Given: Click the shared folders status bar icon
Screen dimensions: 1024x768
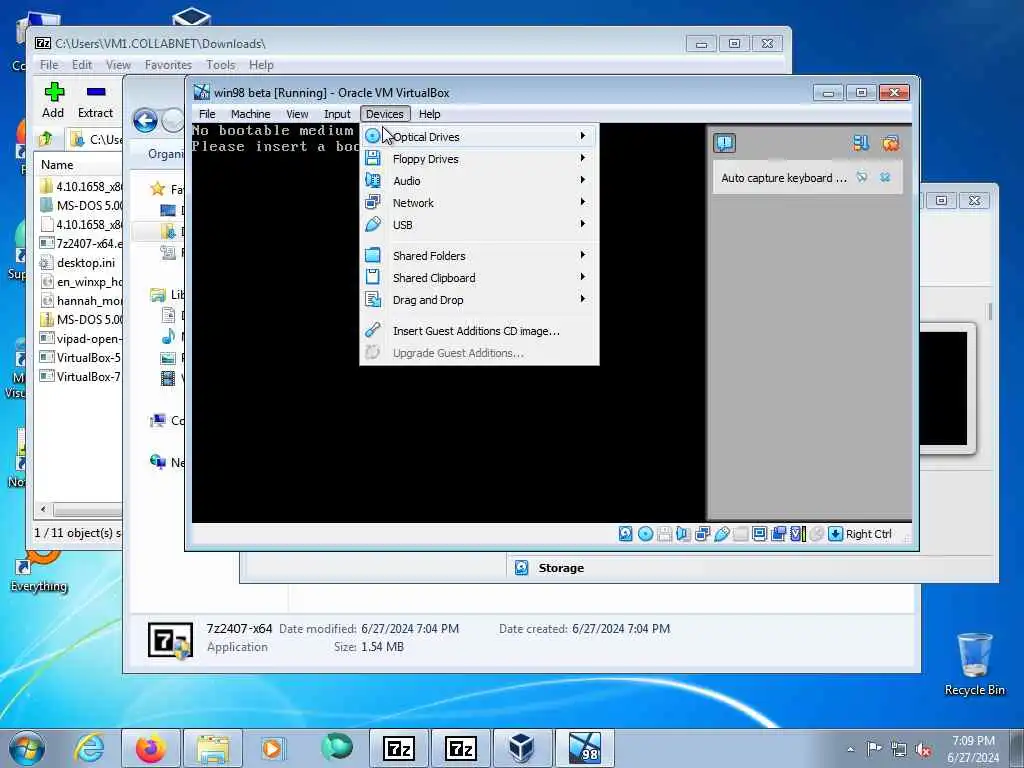Looking at the screenshot, I should click(x=741, y=534).
